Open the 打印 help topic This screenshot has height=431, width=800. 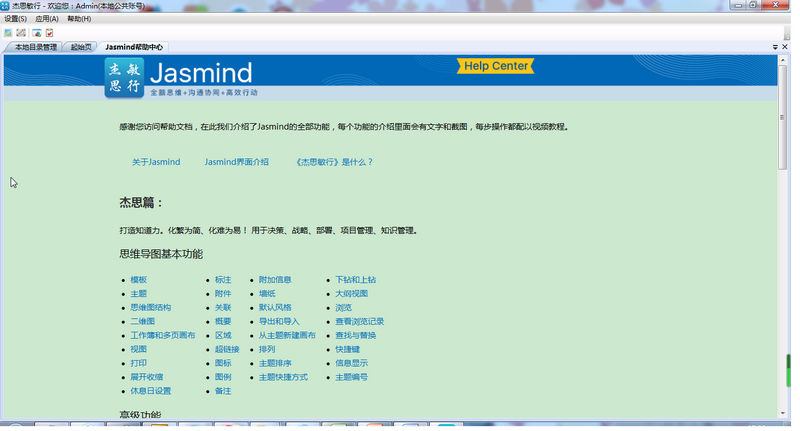tap(139, 363)
